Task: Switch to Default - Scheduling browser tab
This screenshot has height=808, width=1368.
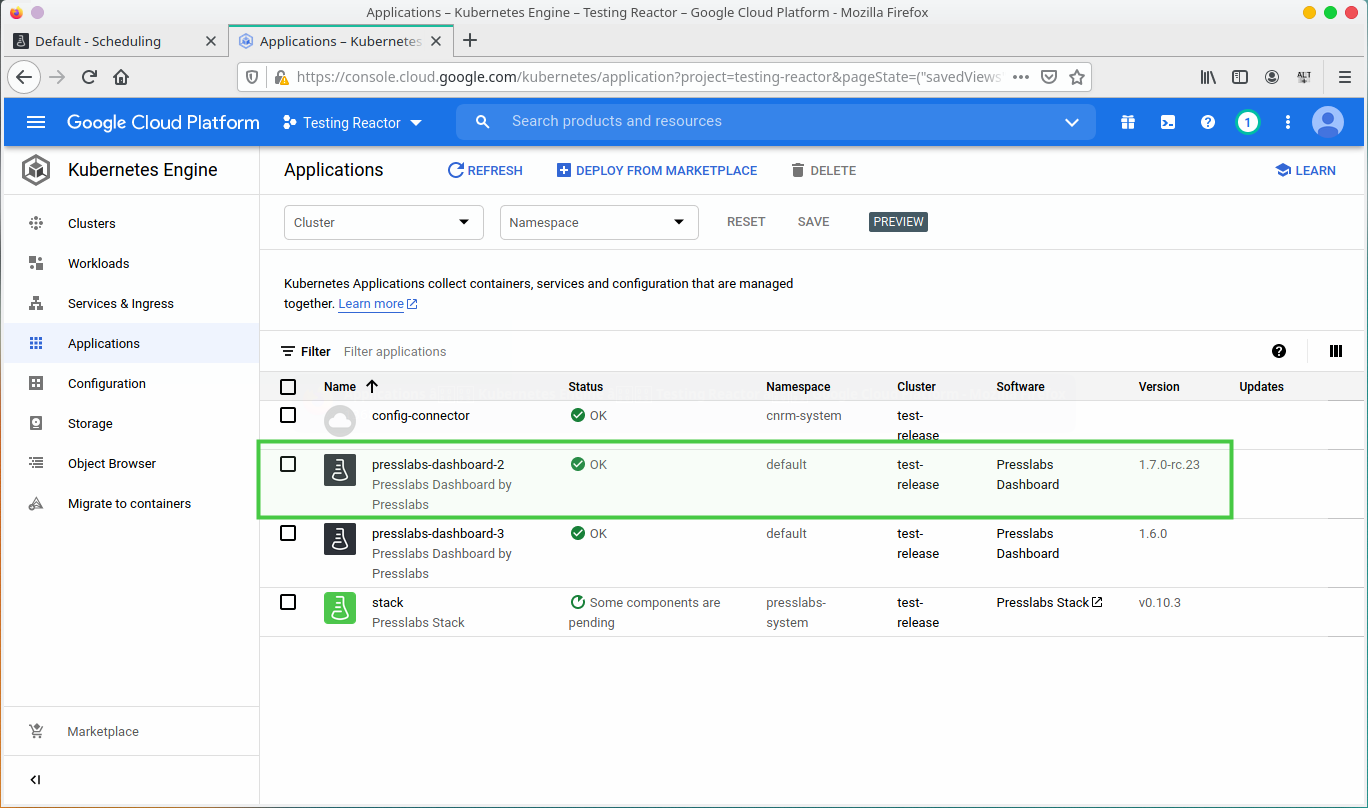Action: [98, 41]
